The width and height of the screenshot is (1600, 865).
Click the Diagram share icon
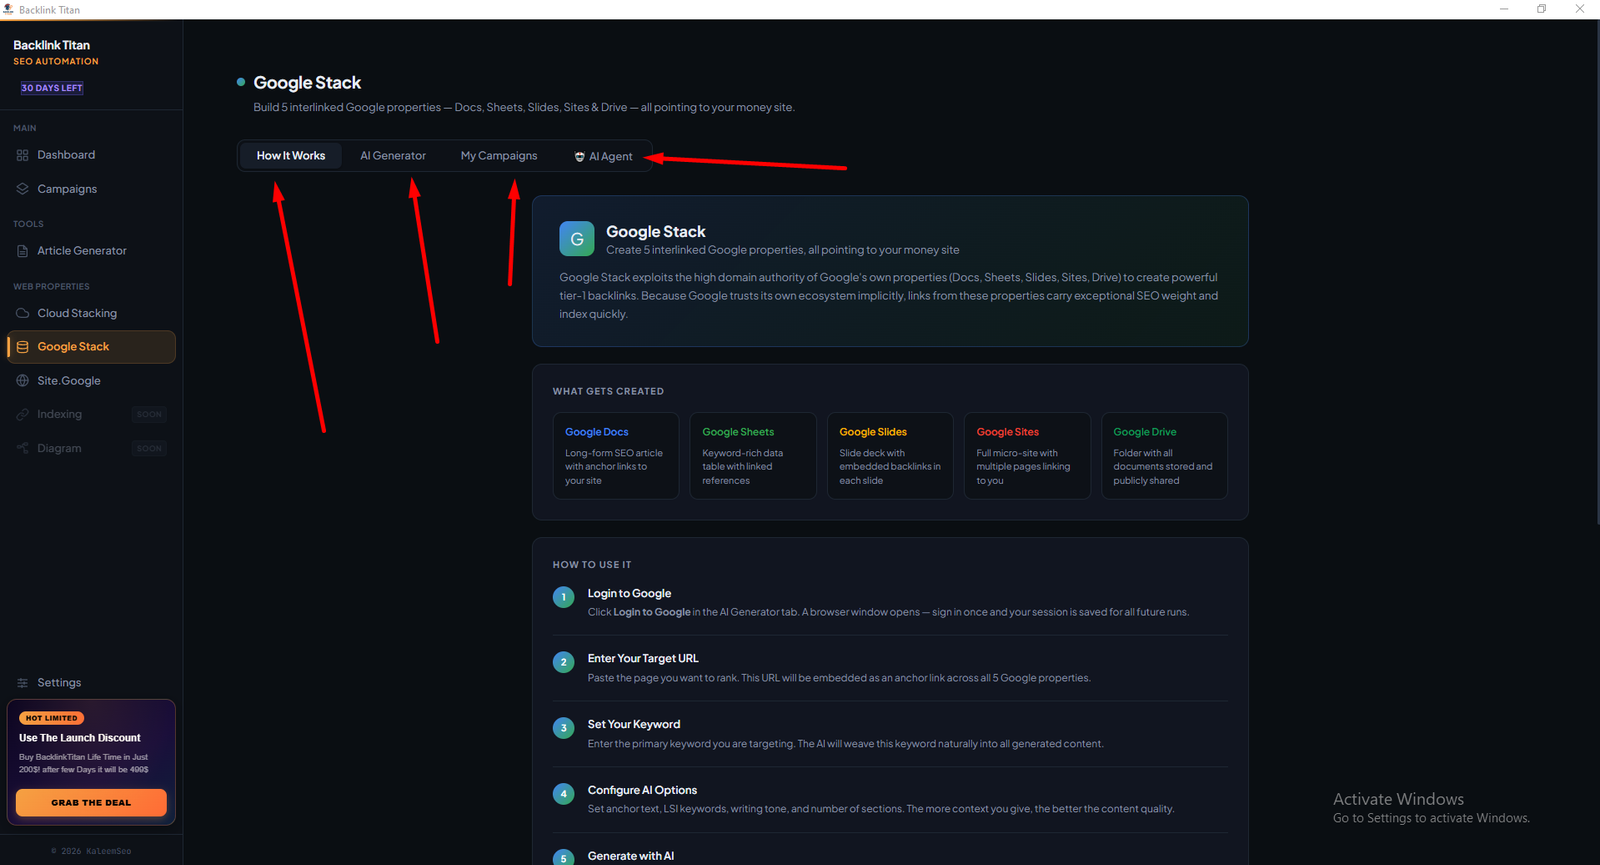(22, 448)
